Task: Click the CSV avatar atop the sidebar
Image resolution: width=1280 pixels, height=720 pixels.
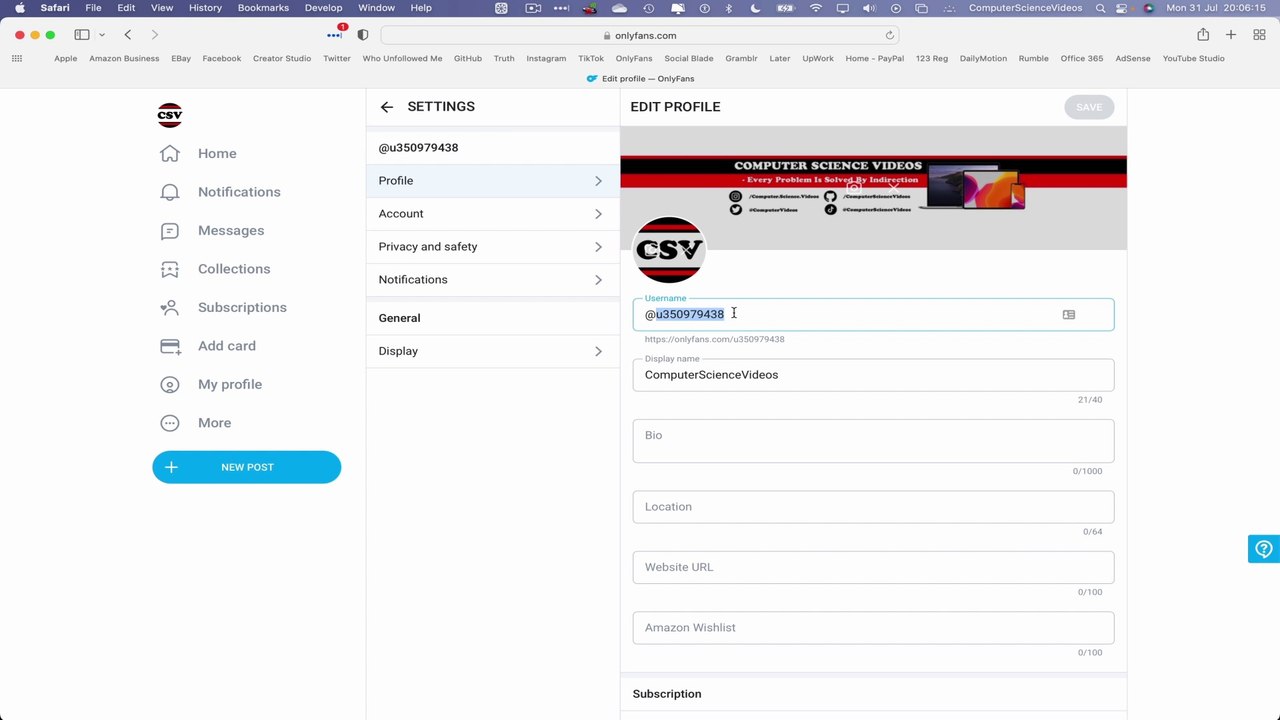Action: tap(170, 115)
